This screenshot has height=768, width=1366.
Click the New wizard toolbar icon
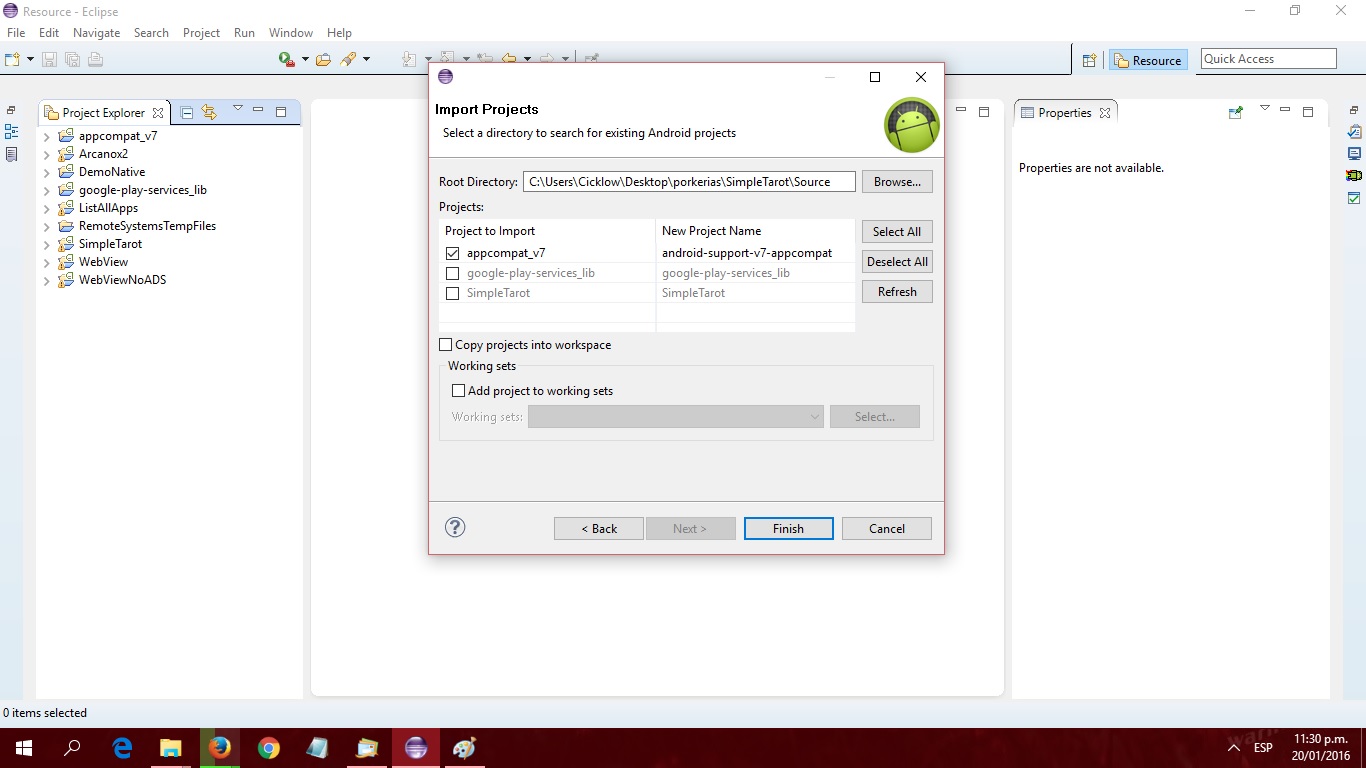click(13, 60)
